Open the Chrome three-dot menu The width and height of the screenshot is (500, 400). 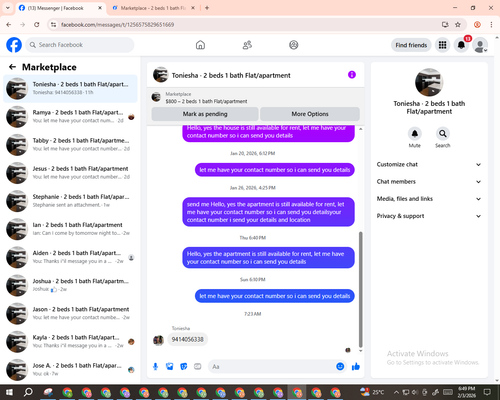tap(491, 25)
